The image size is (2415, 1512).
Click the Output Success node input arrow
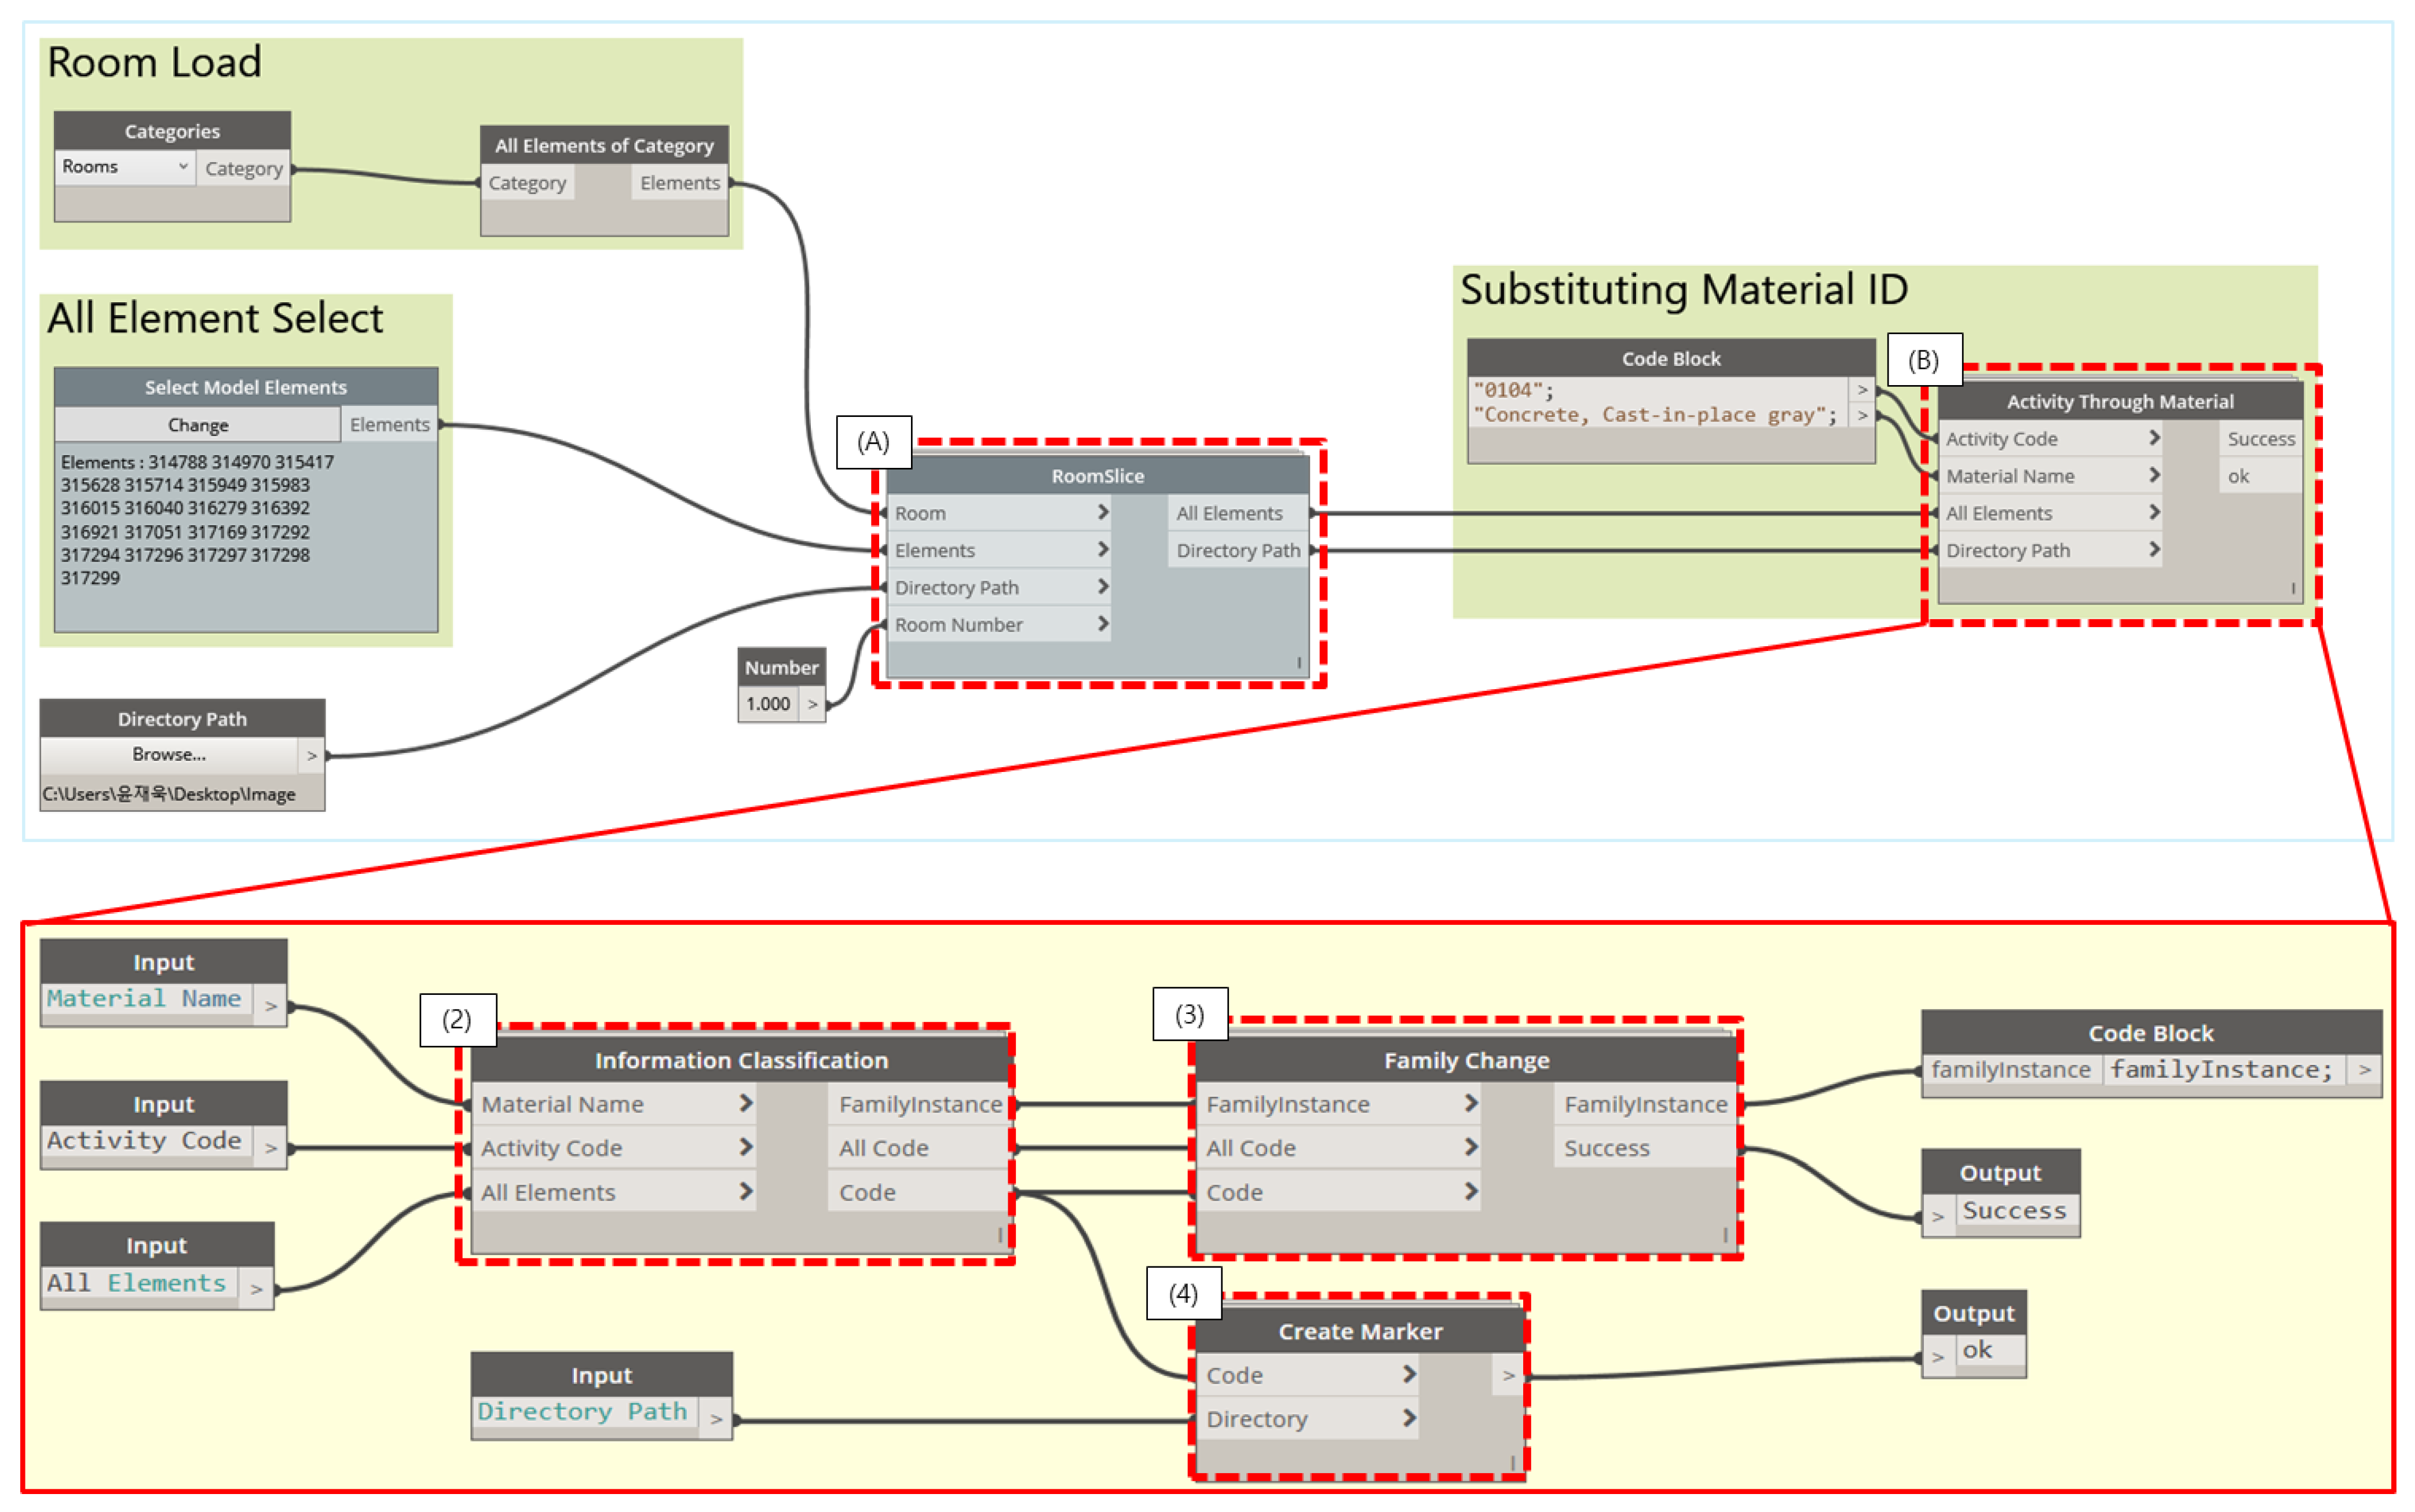(1937, 1217)
